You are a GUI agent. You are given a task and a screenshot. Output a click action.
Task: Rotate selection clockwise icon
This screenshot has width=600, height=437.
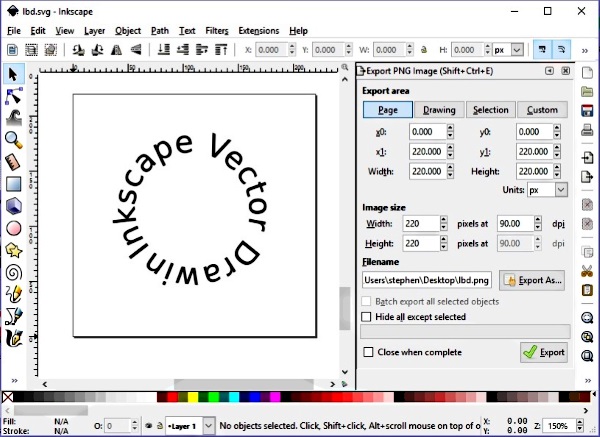click(x=98, y=50)
